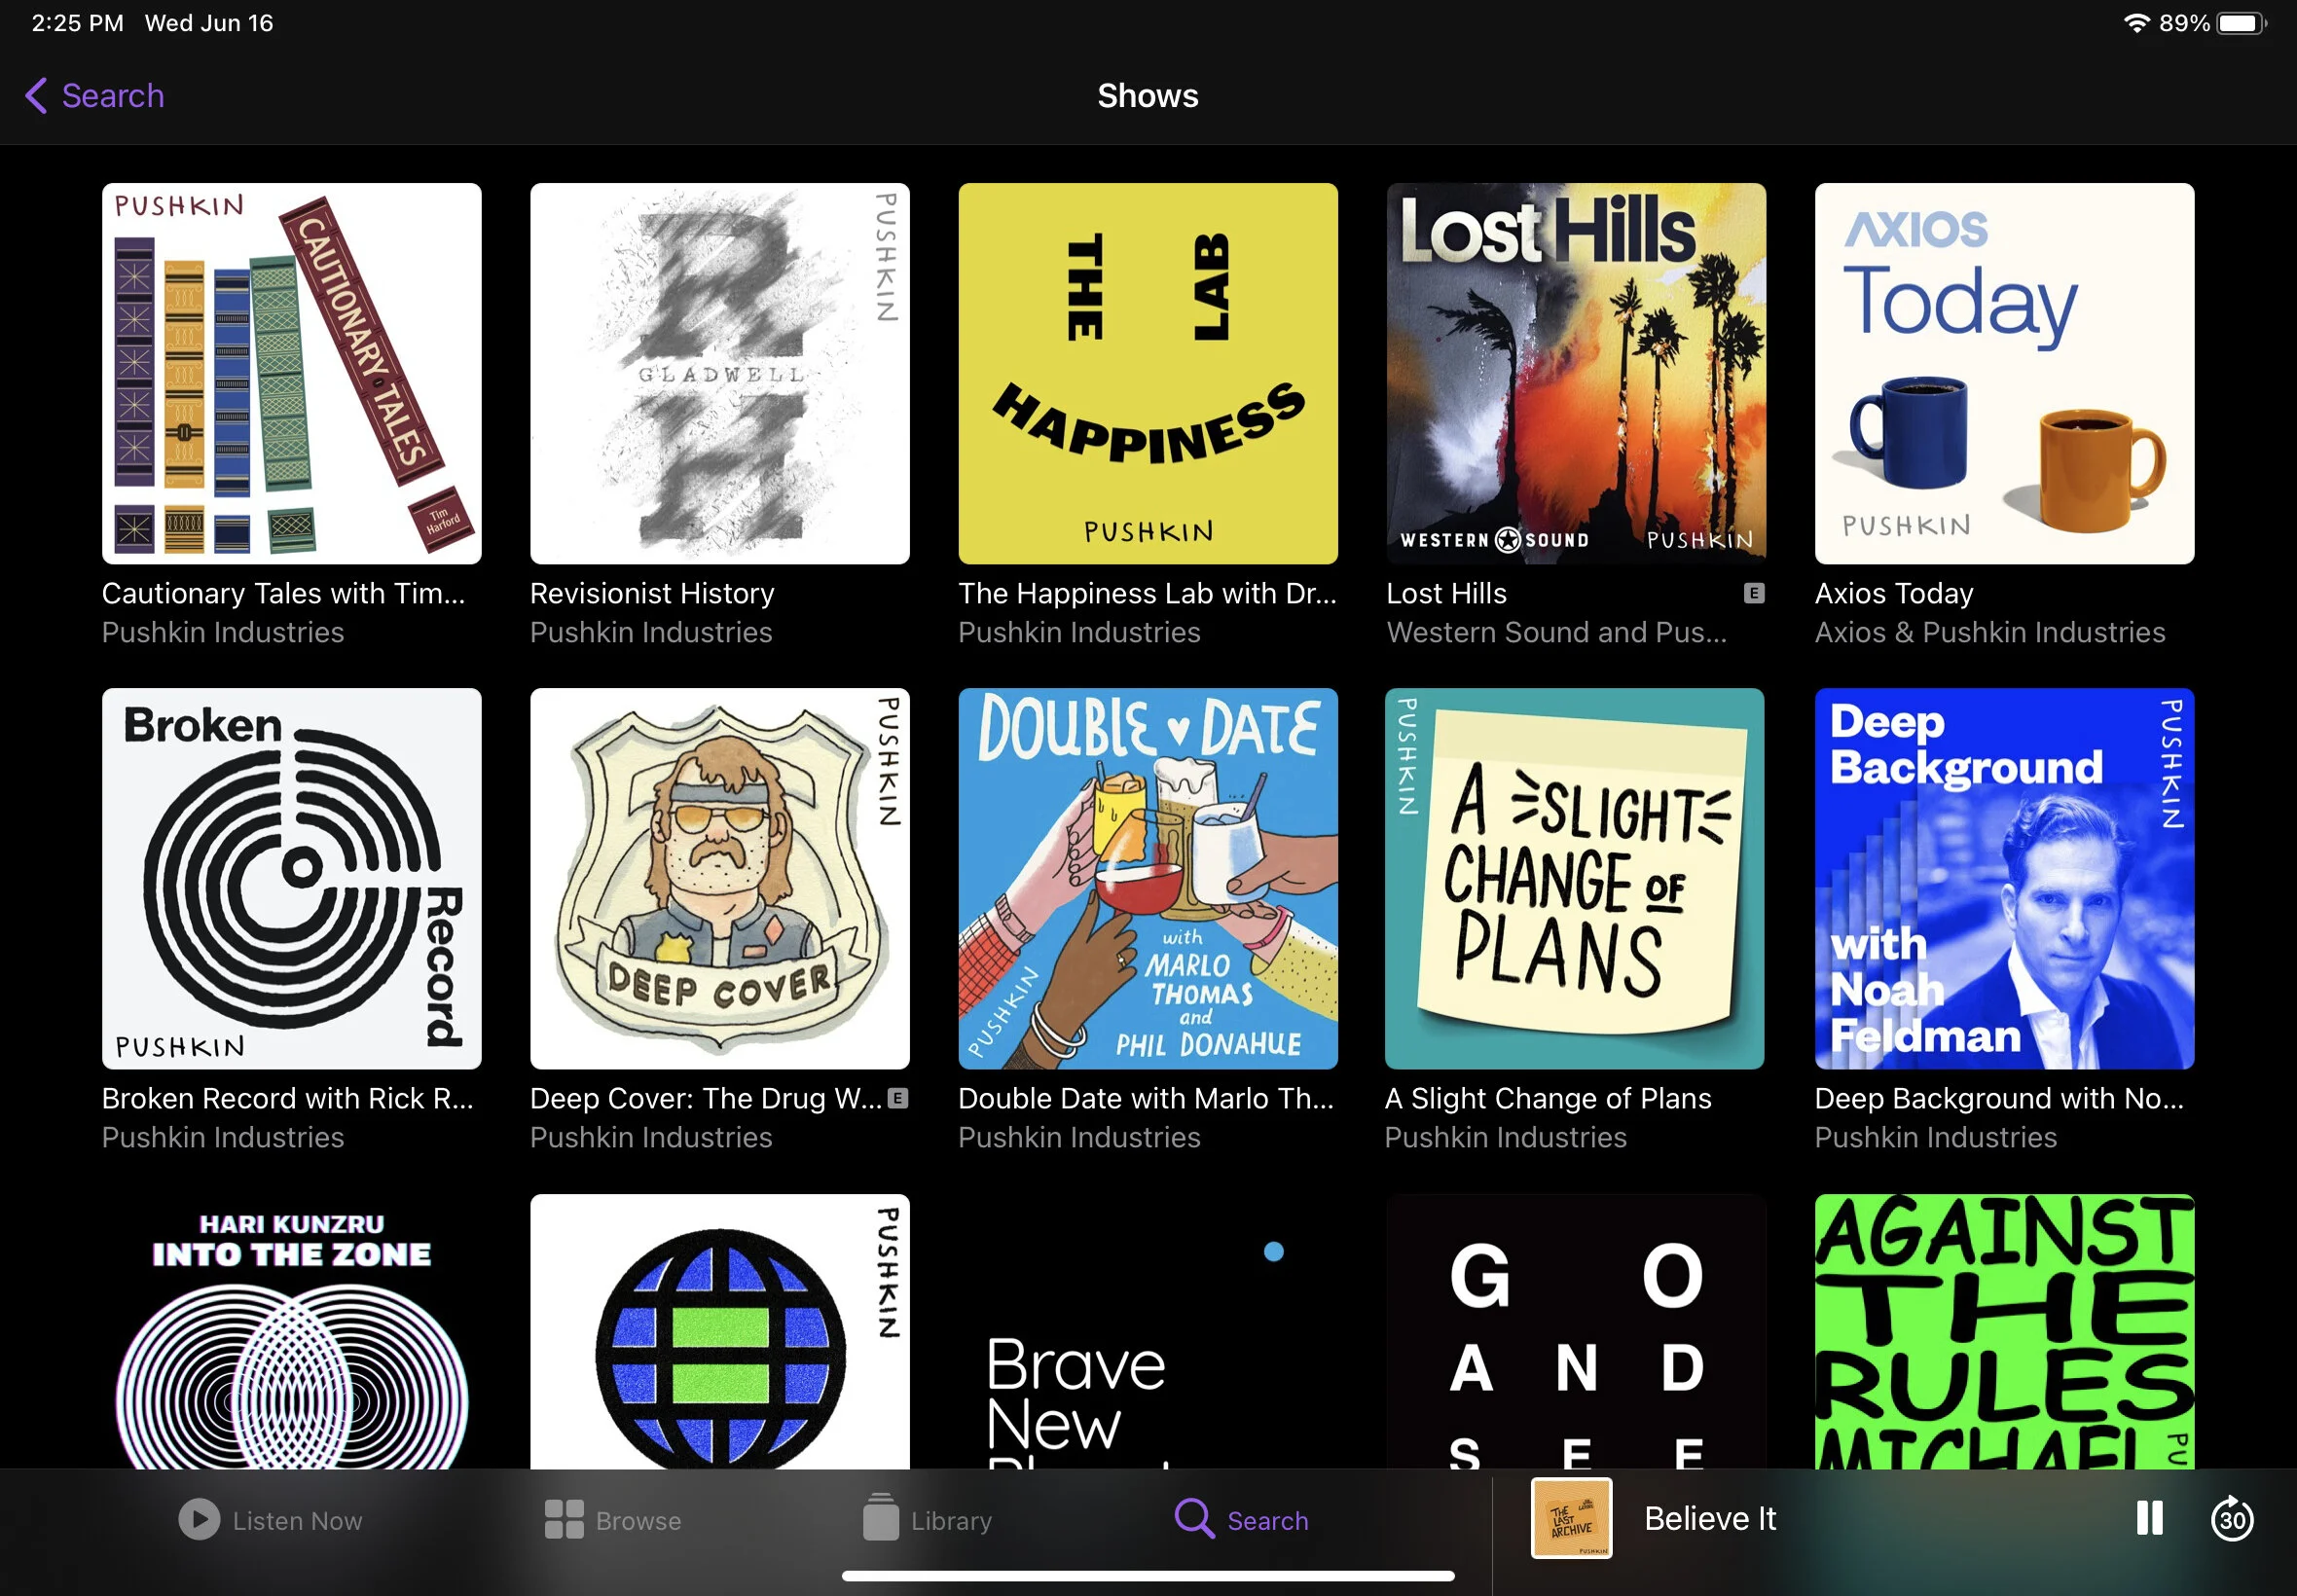The width and height of the screenshot is (2297, 1596).
Task: Open Revisionist History show artwork
Action: click(719, 373)
